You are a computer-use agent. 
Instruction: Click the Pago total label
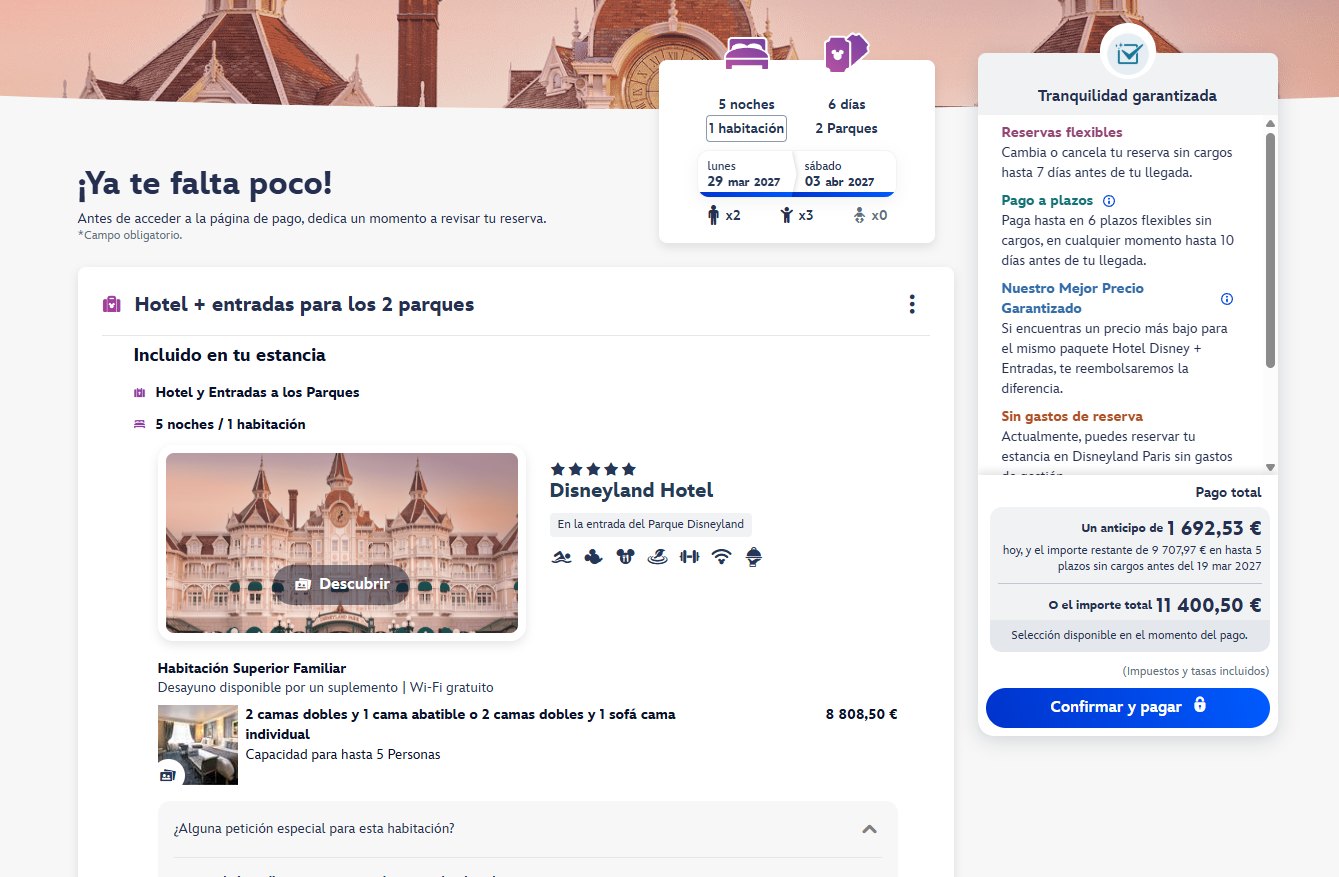point(1229,492)
